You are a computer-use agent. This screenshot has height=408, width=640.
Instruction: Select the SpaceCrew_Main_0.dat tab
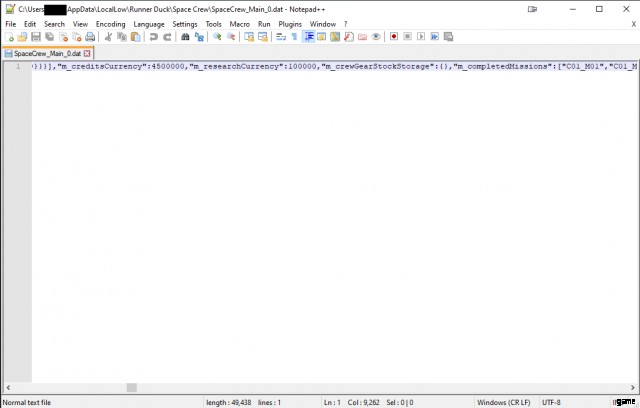45,52
